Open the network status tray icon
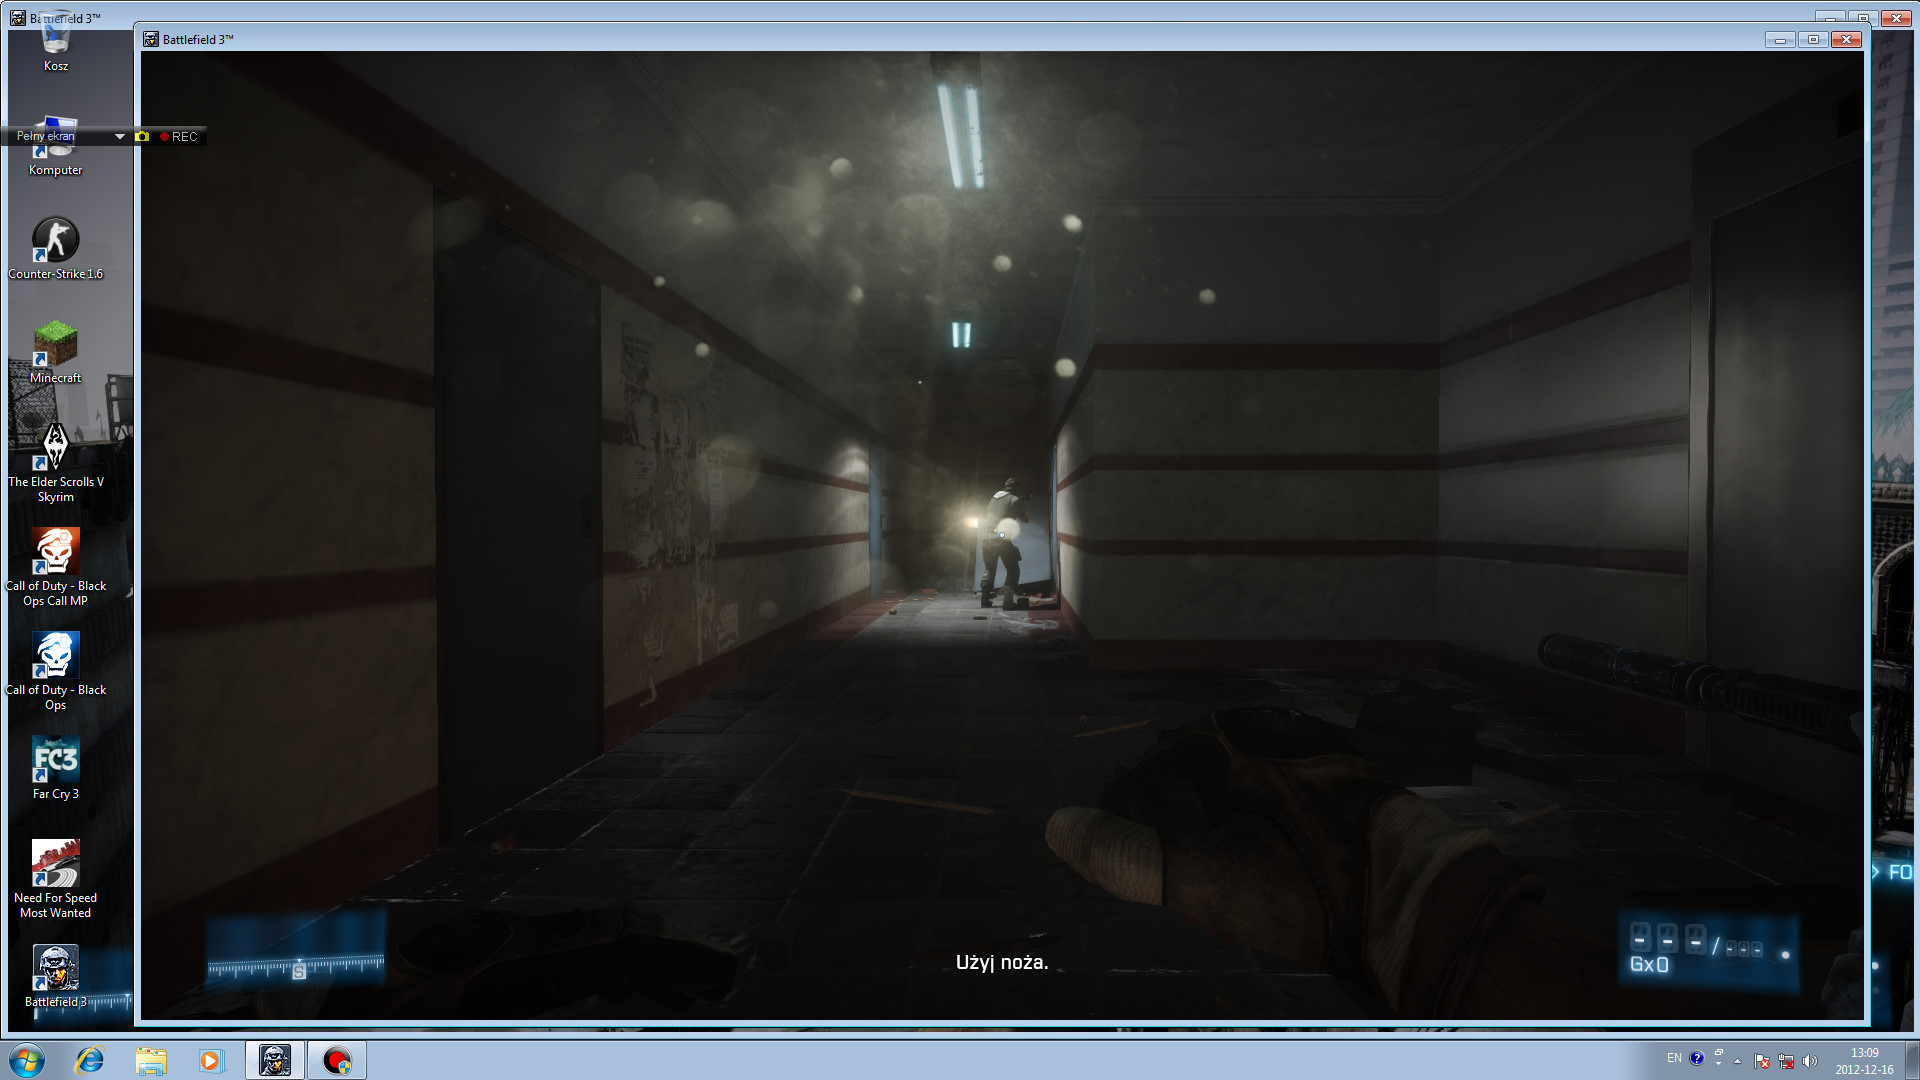 tap(1786, 1061)
